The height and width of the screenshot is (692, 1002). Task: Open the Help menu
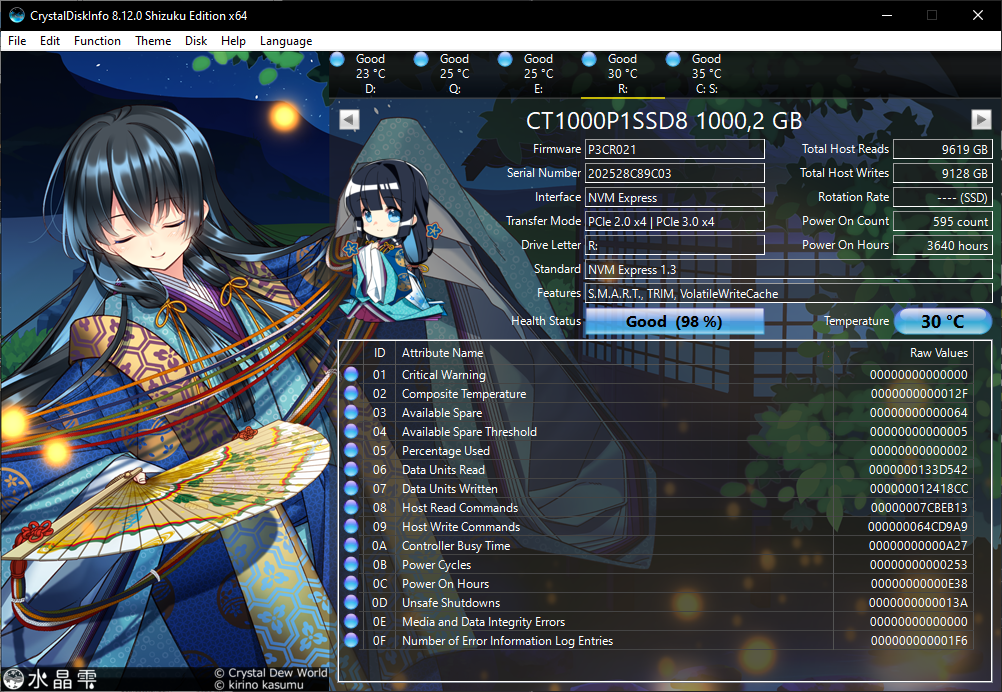tap(233, 41)
